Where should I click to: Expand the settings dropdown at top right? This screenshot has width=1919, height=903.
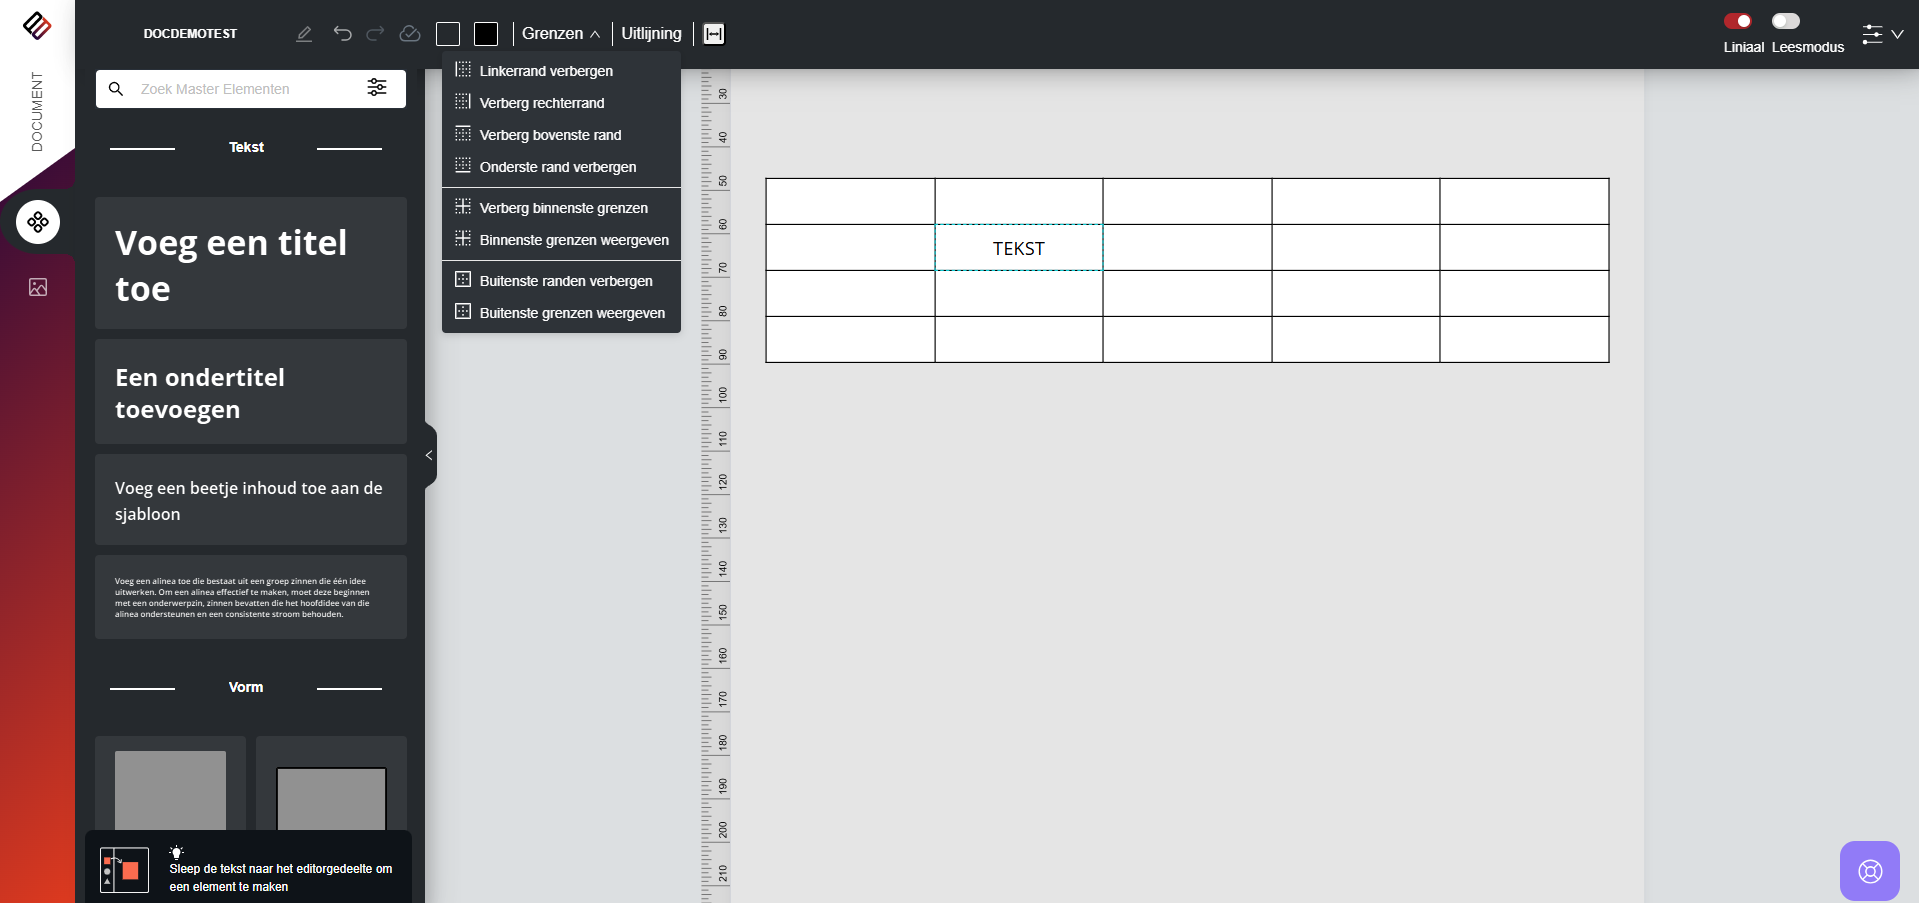coord(1882,34)
